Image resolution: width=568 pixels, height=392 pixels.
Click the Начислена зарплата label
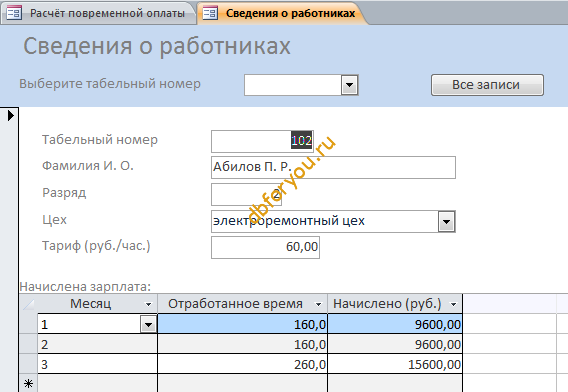pos(85,287)
